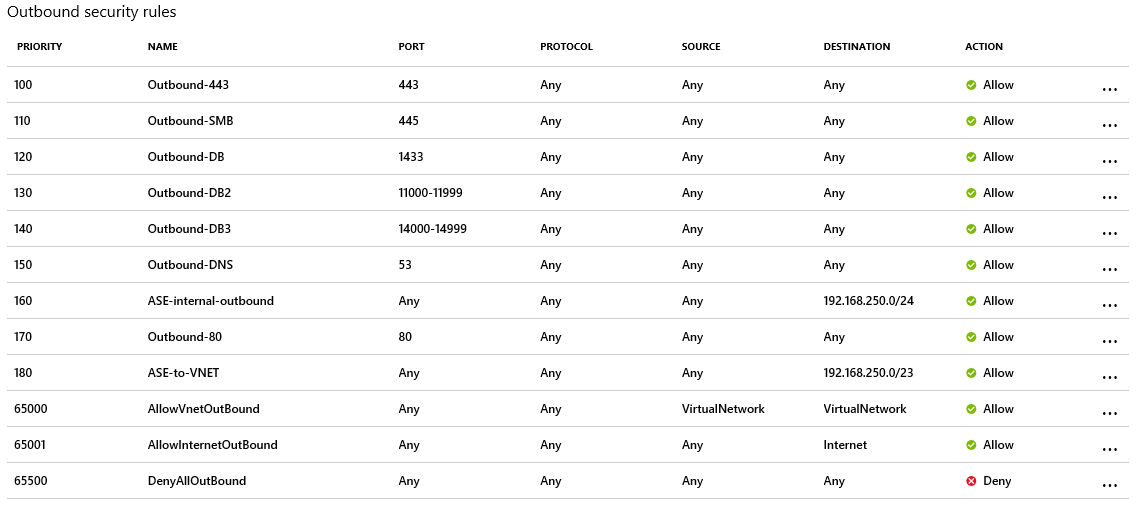This screenshot has width=1145, height=509.
Task: Click the ellipsis for the Outbound-DB2 rule
Action: point(1109,197)
